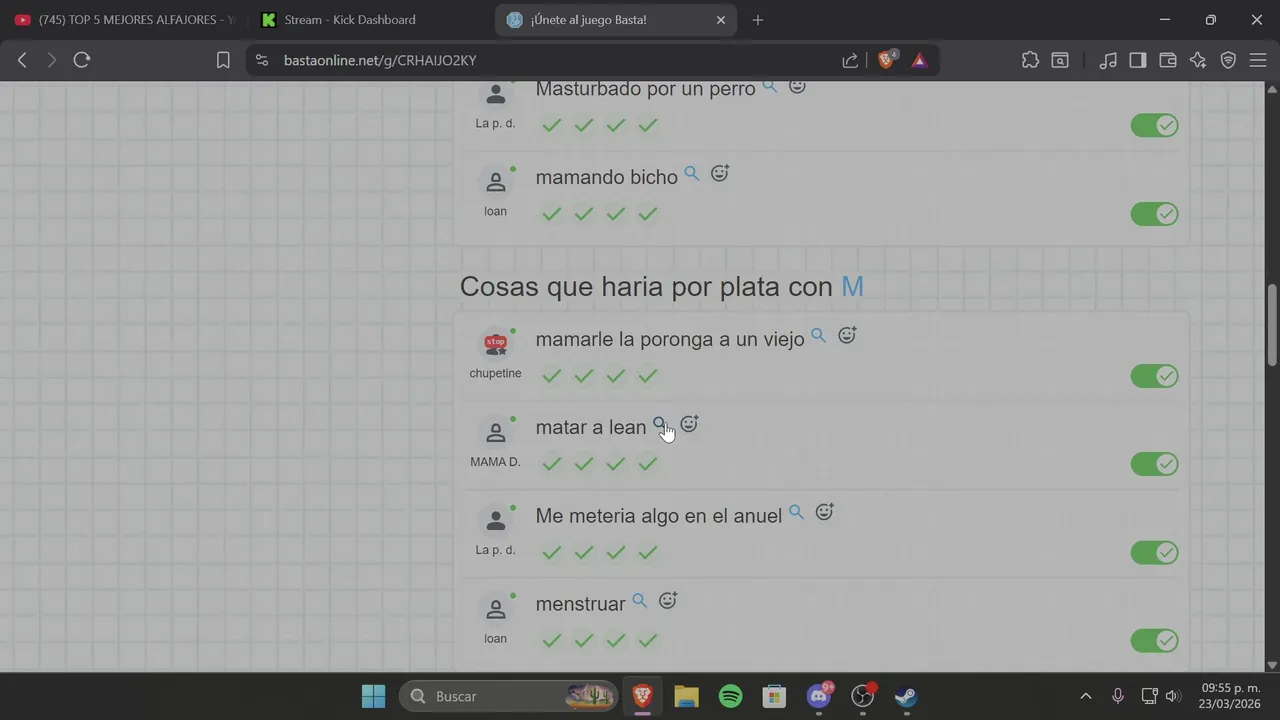Bookmark this page
The image size is (1280, 720).
(223, 60)
